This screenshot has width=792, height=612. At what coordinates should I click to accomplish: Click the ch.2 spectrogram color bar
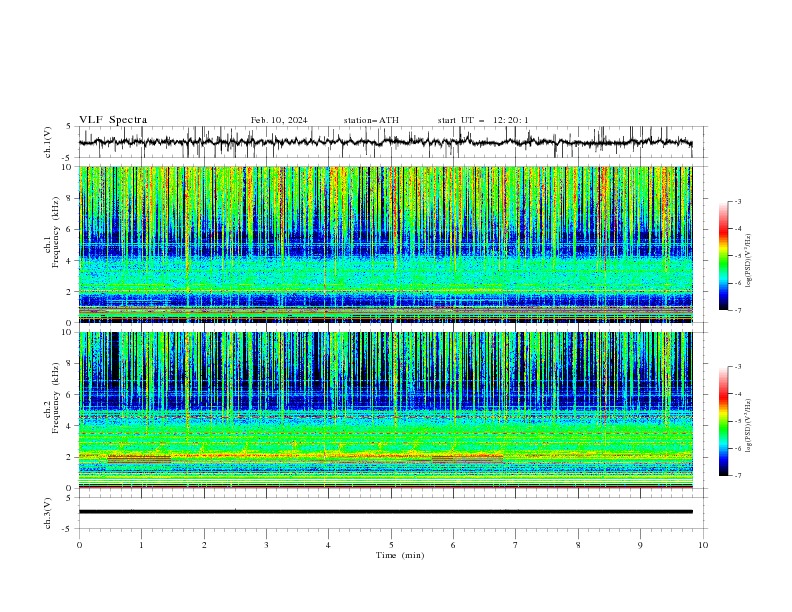724,421
